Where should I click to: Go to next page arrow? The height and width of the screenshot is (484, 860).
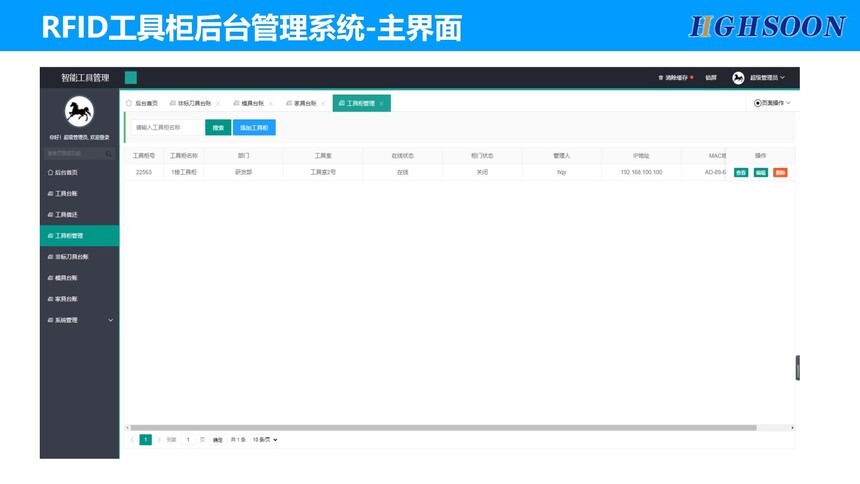tap(158, 440)
